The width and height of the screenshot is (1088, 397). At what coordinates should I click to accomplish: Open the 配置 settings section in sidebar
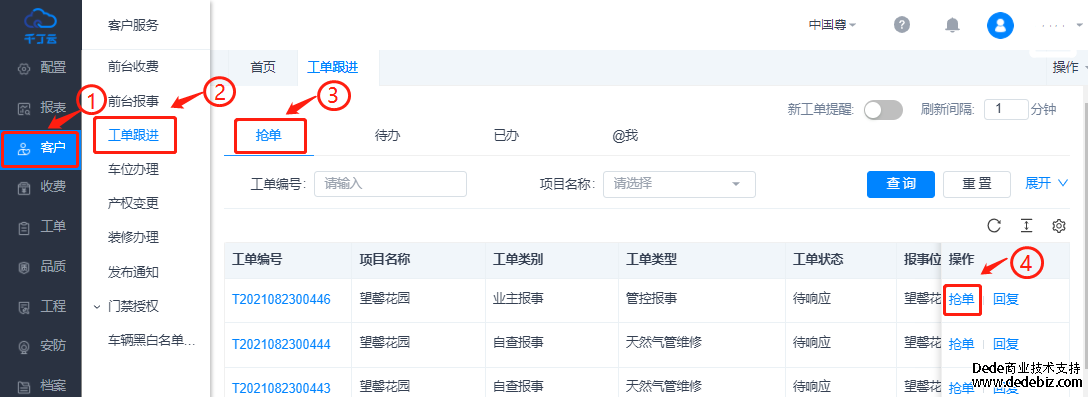click(x=41, y=68)
